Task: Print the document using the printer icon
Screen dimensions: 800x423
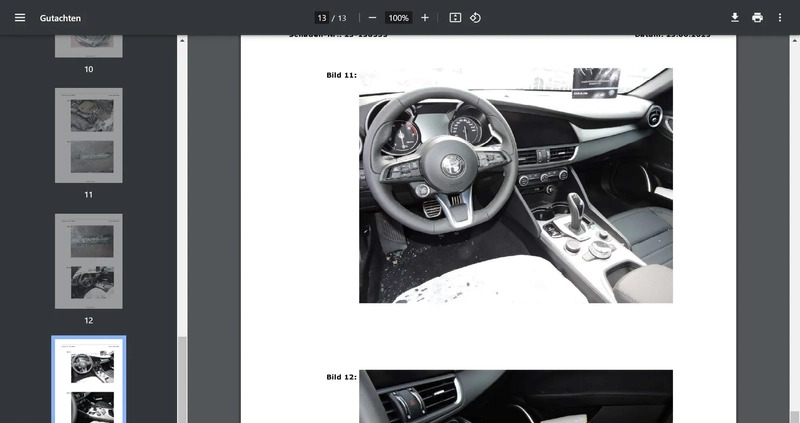Action: (x=757, y=18)
